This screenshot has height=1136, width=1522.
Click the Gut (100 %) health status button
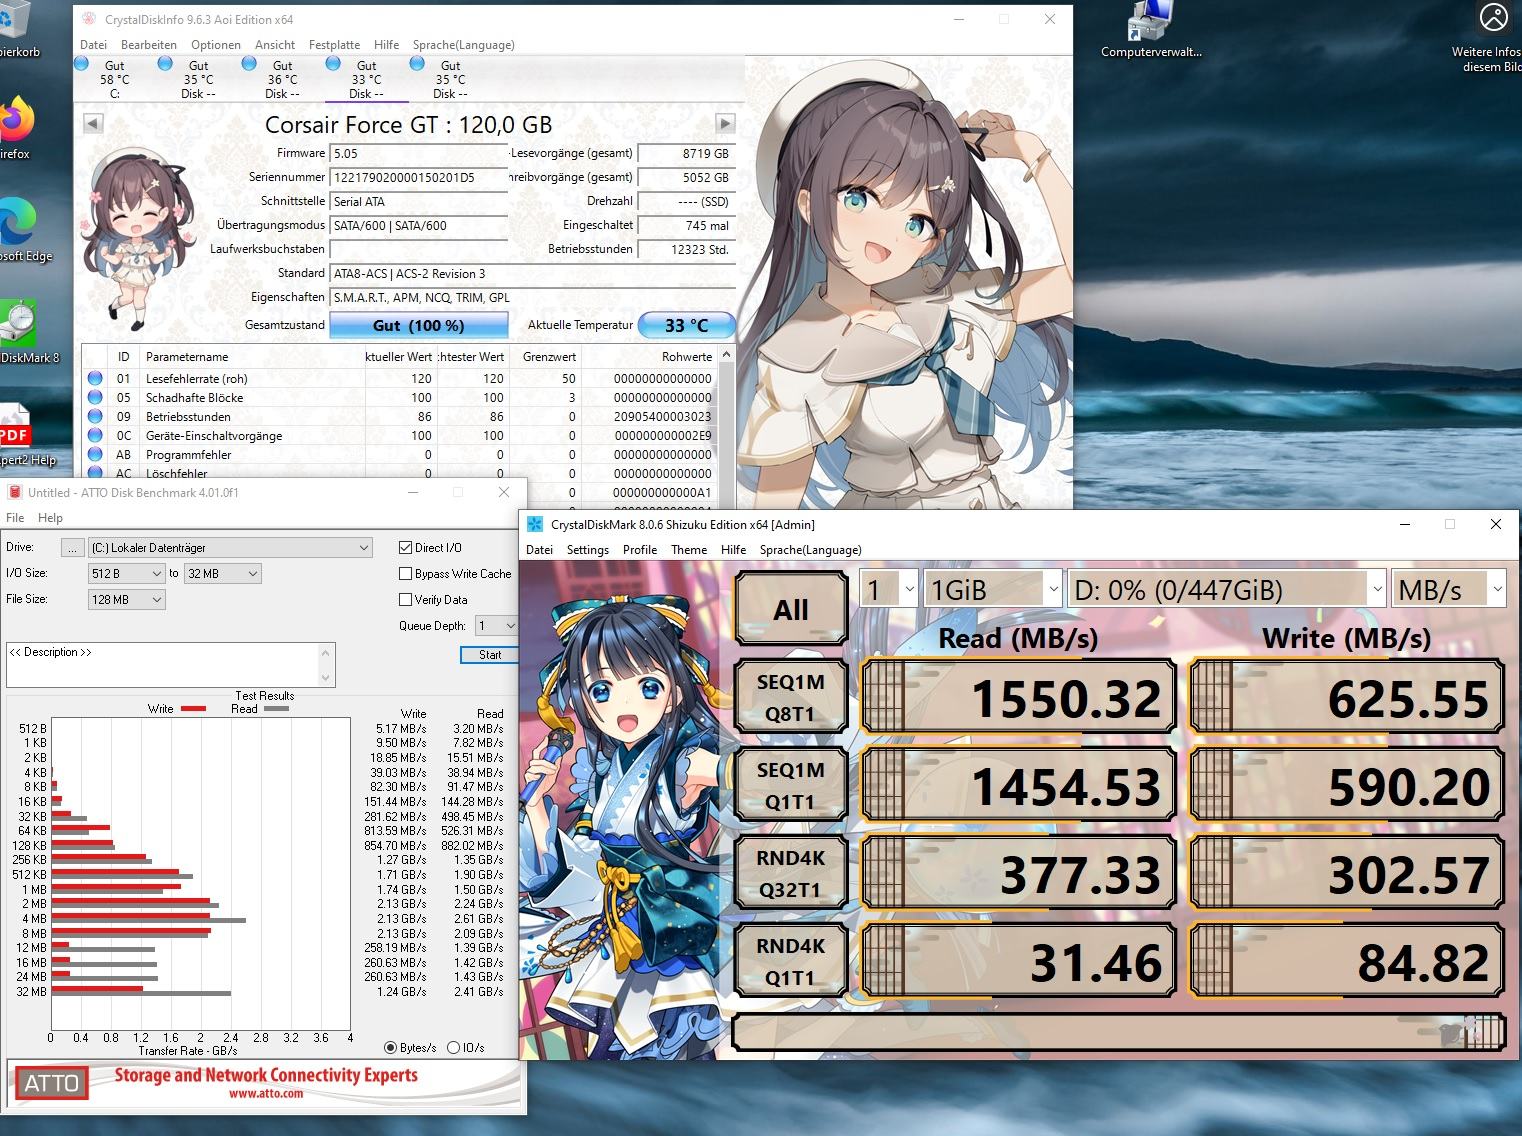click(418, 325)
